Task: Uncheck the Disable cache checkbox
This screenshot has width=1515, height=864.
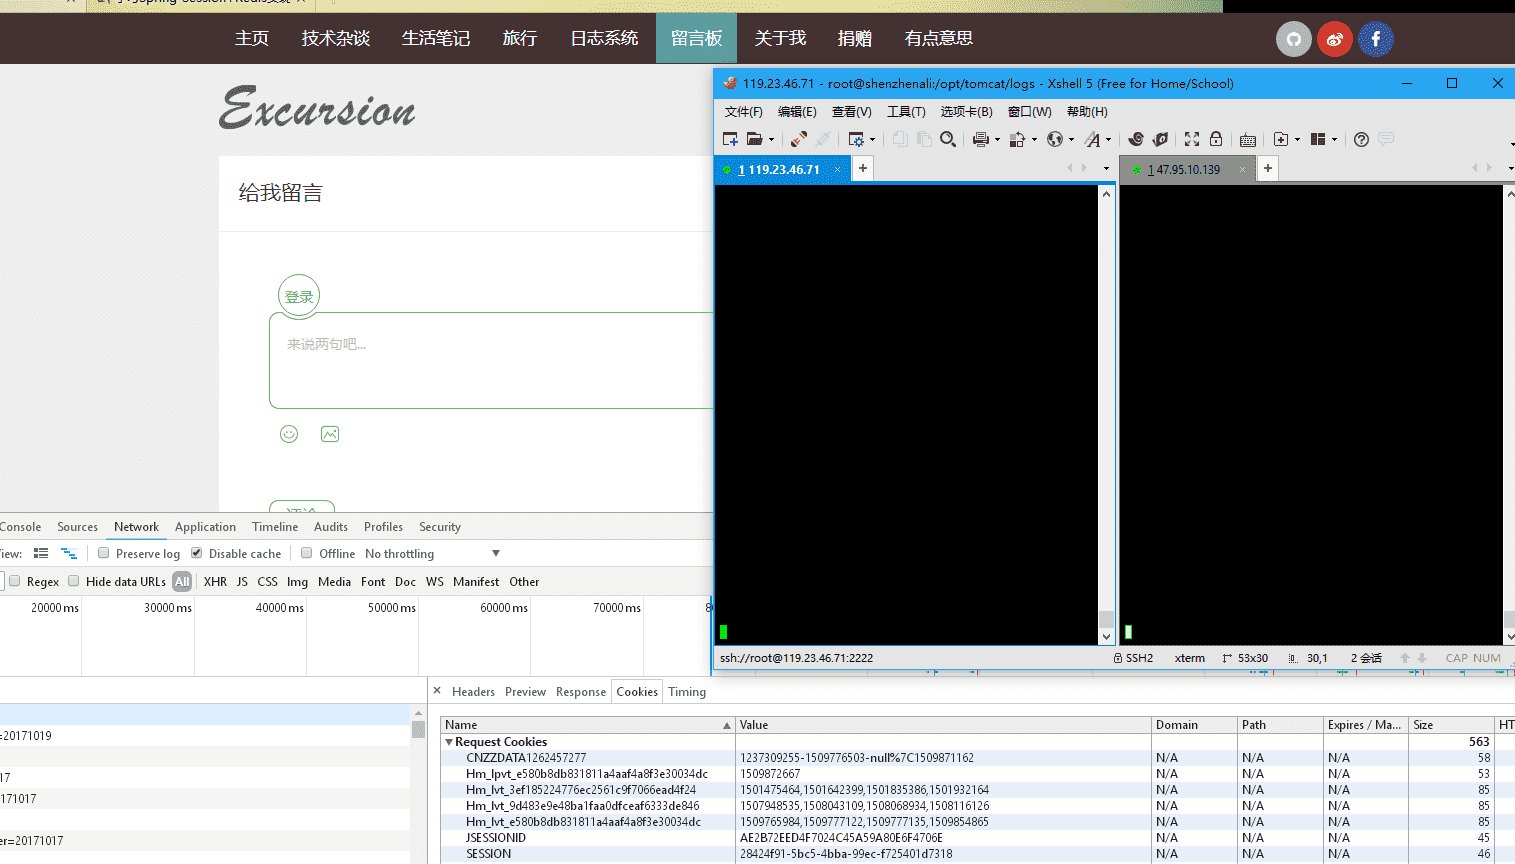Action: [197, 553]
